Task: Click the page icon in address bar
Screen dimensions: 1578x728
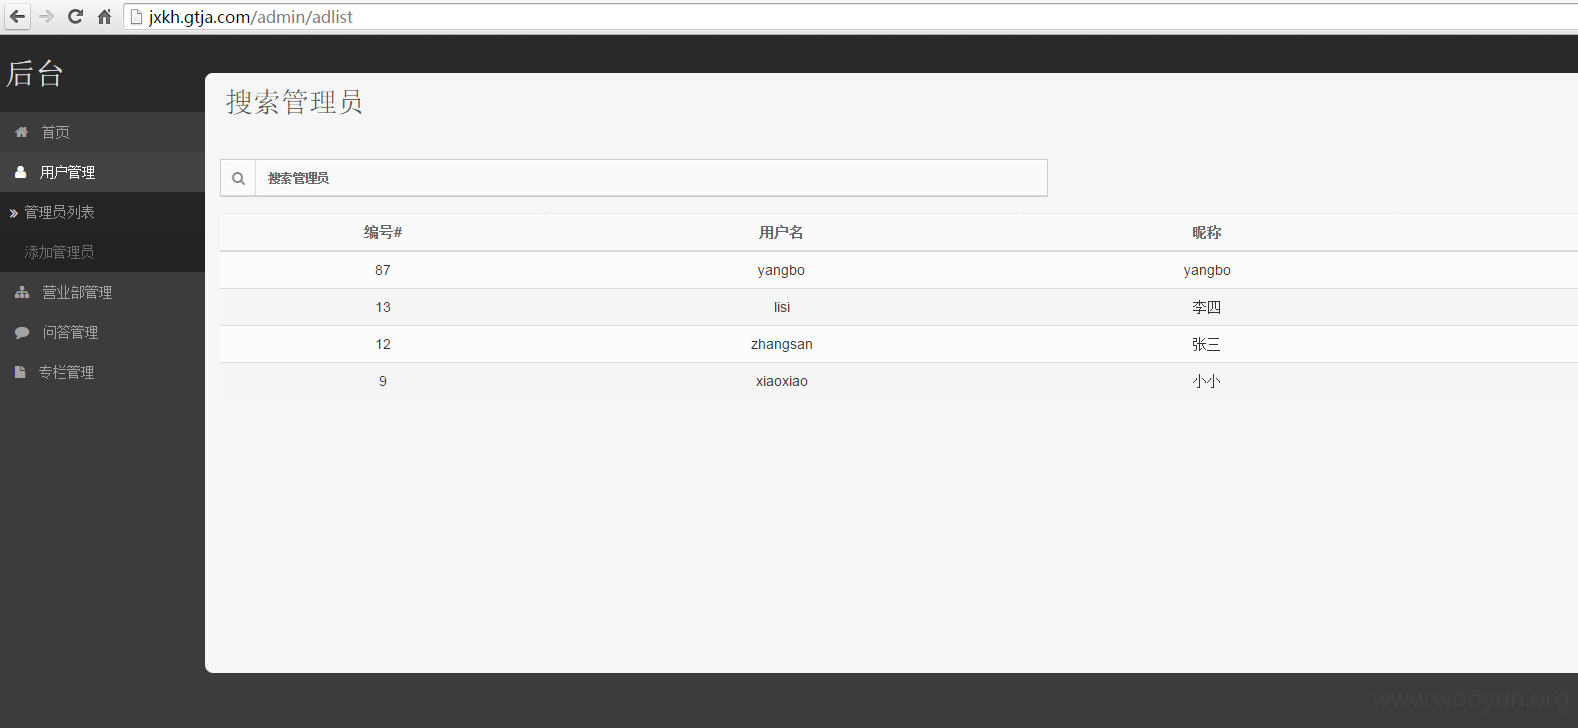Action: (137, 16)
